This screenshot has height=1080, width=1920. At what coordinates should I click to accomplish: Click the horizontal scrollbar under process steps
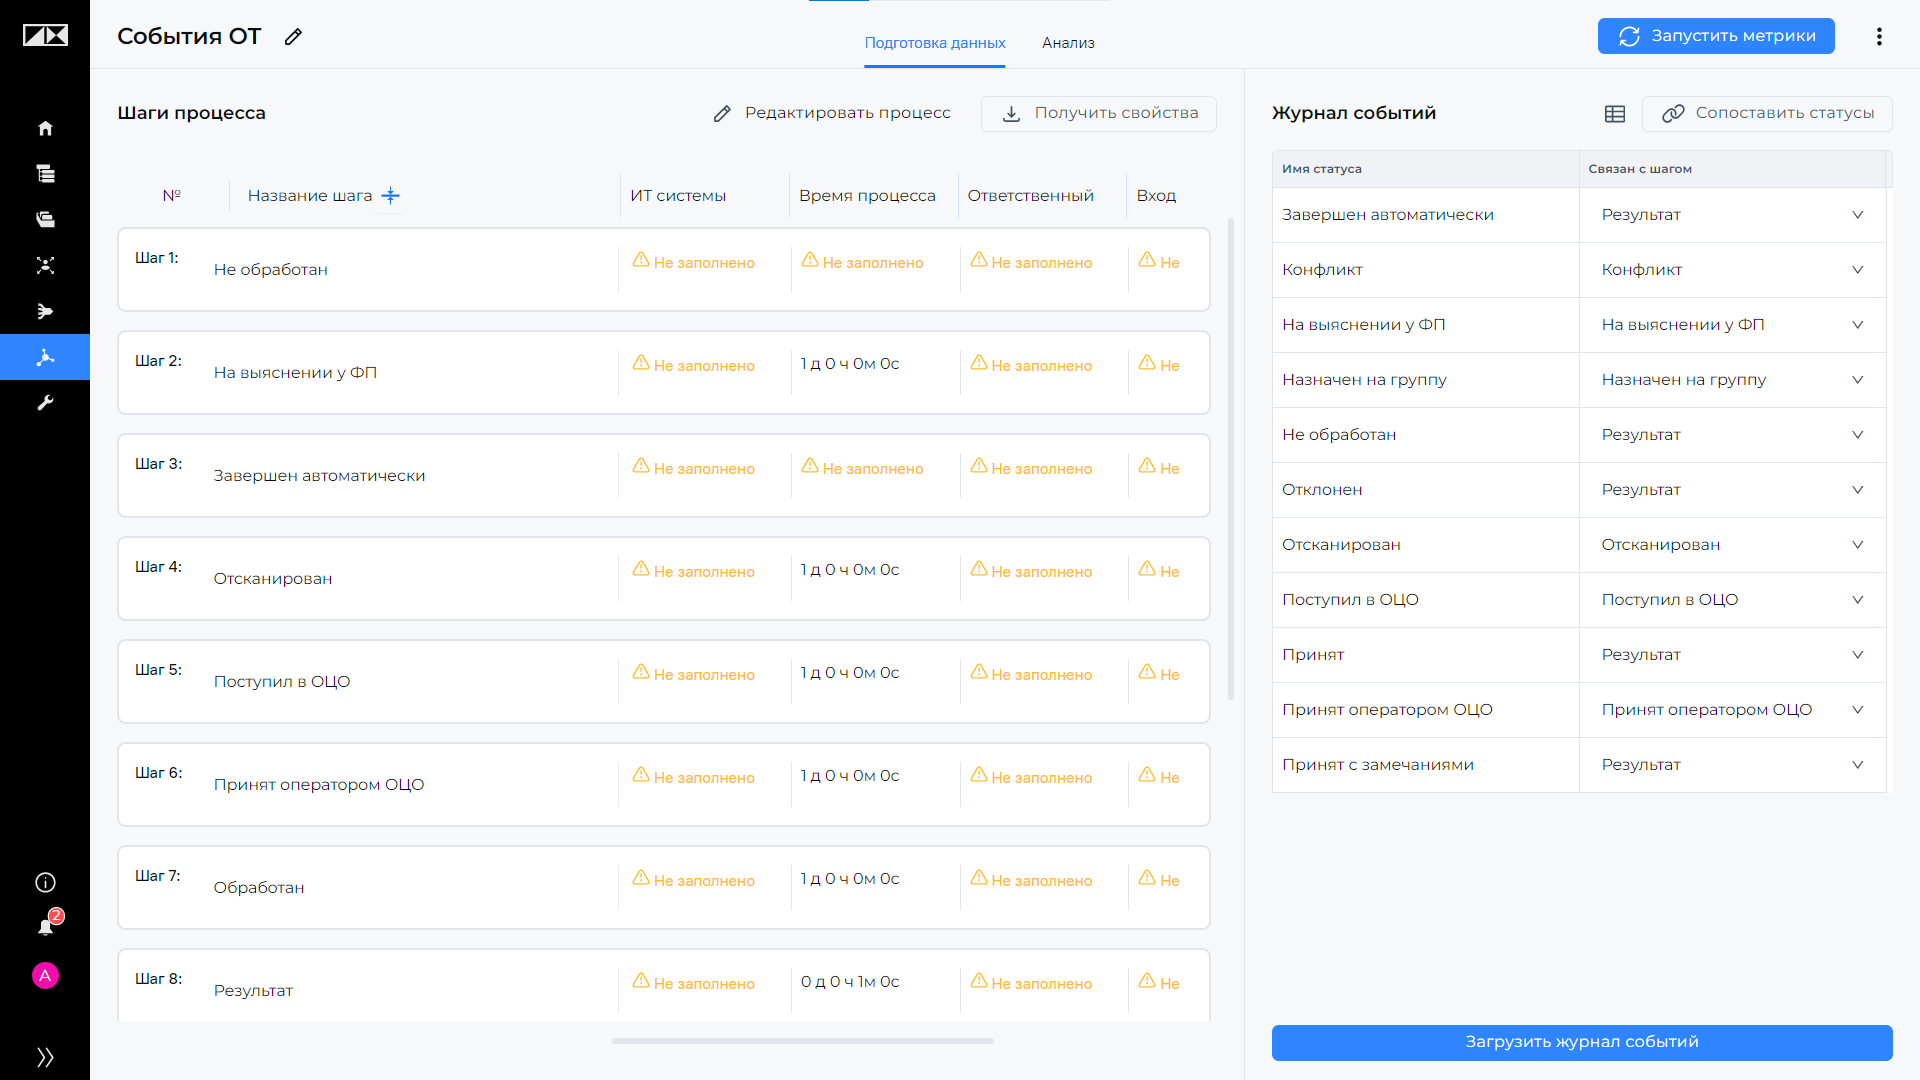[x=803, y=1041]
